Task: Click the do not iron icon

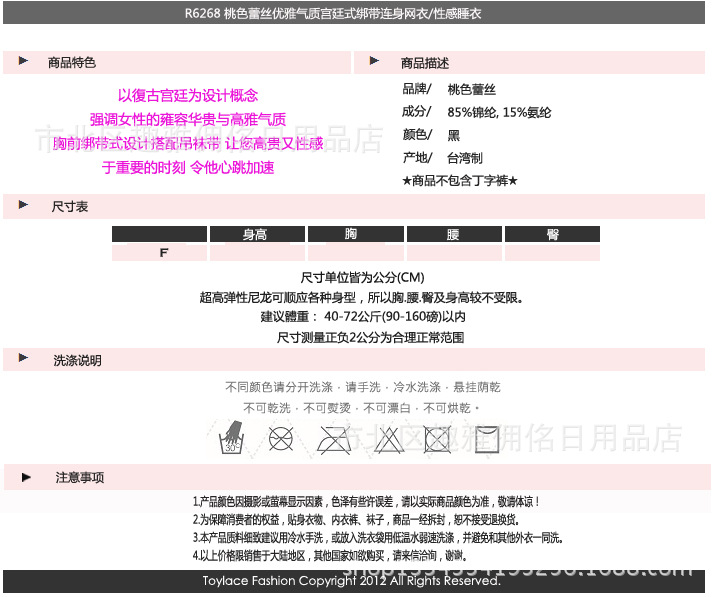Action: click(333, 438)
